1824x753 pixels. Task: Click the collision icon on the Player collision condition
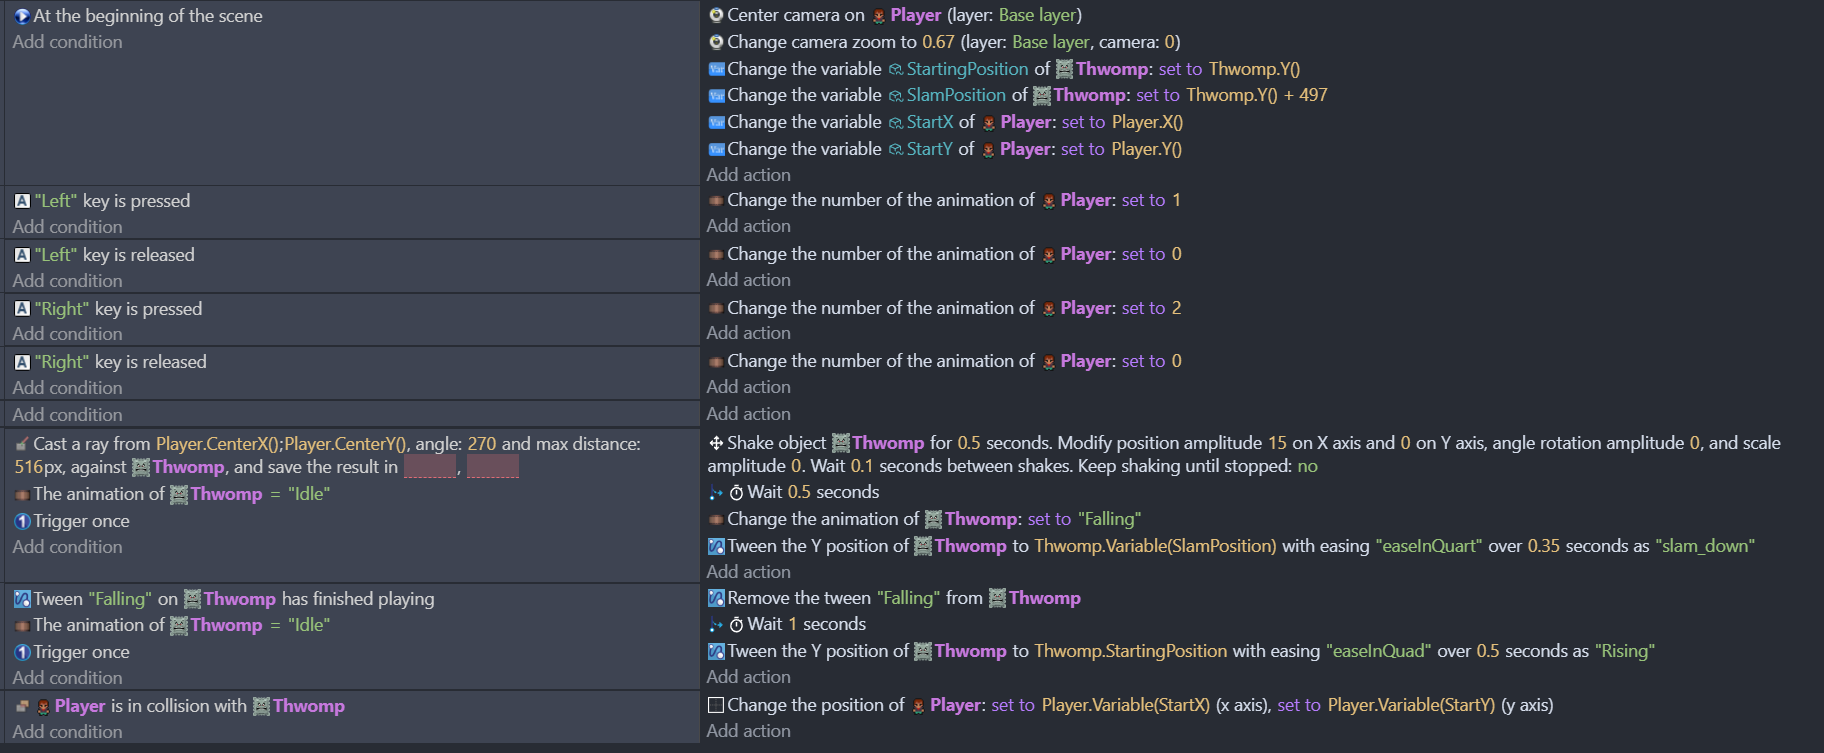pyautogui.click(x=22, y=706)
